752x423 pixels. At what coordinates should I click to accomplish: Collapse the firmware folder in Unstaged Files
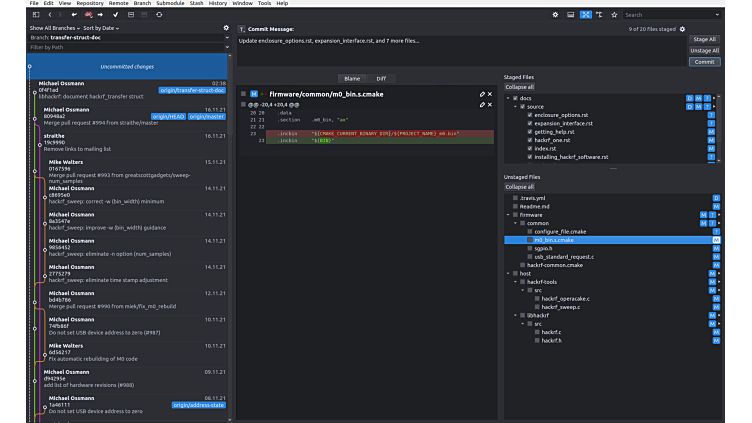pos(508,215)
